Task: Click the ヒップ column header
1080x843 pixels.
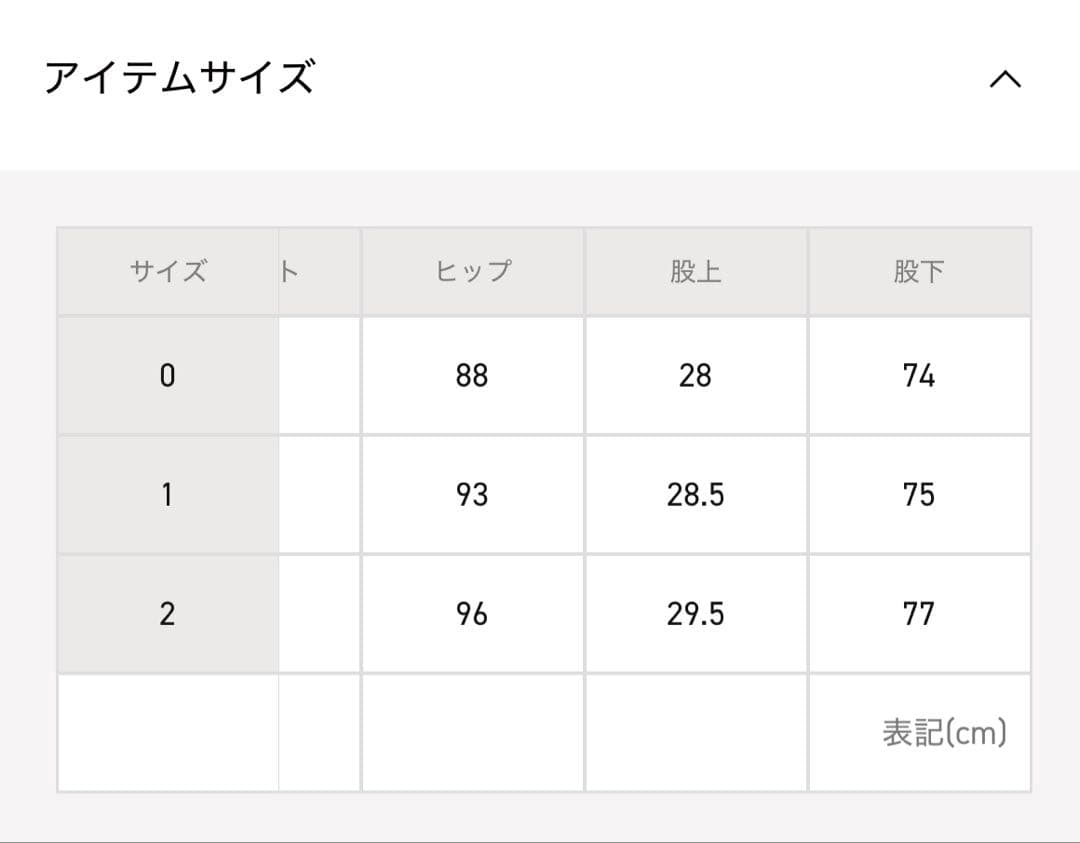Action: [473, 272]
